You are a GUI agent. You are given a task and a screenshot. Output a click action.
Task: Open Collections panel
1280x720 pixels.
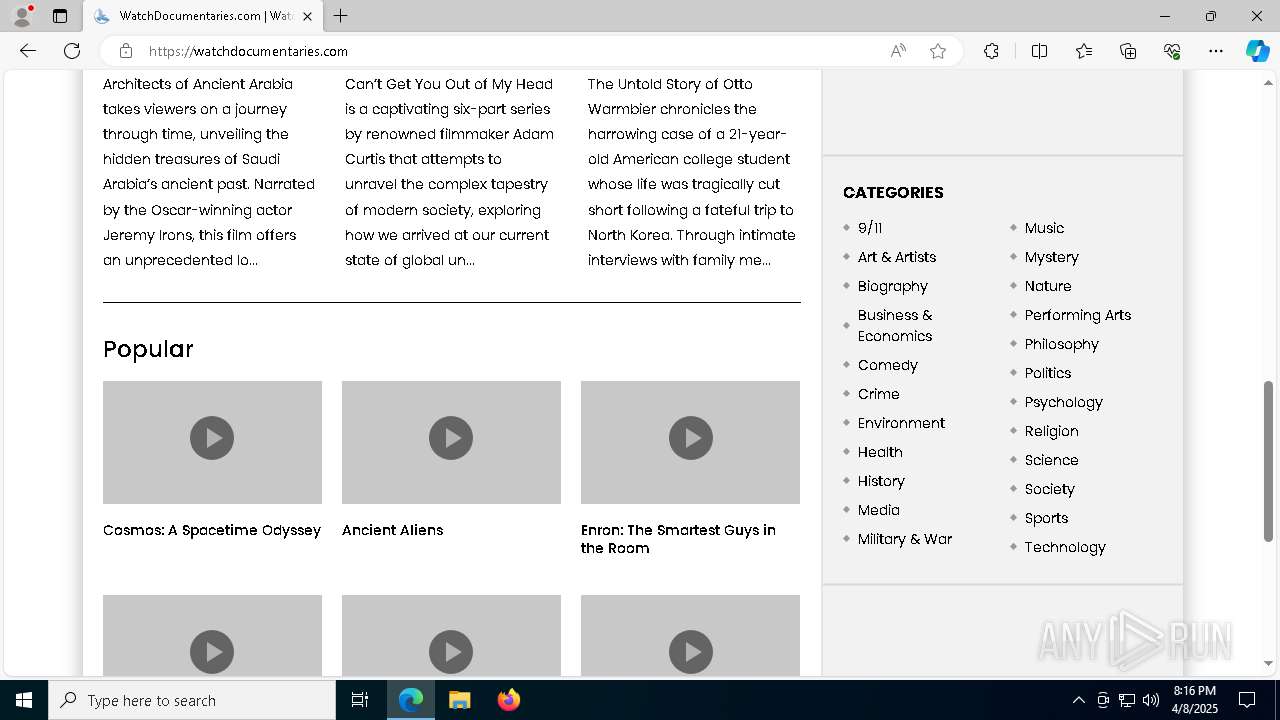tap(1128, 51)
